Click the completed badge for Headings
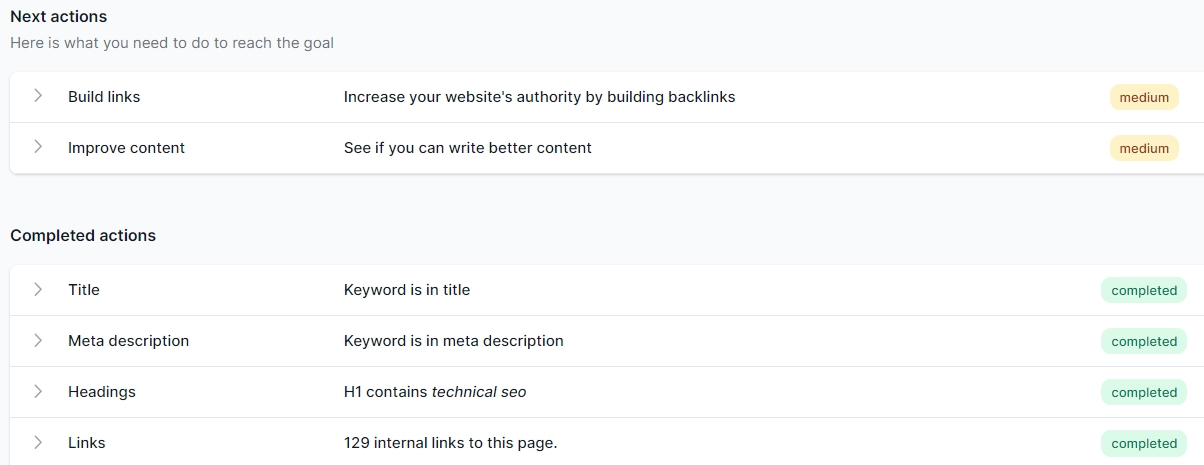Image resolution: width=1204 pixels, height=465 pixels. 1144,393
